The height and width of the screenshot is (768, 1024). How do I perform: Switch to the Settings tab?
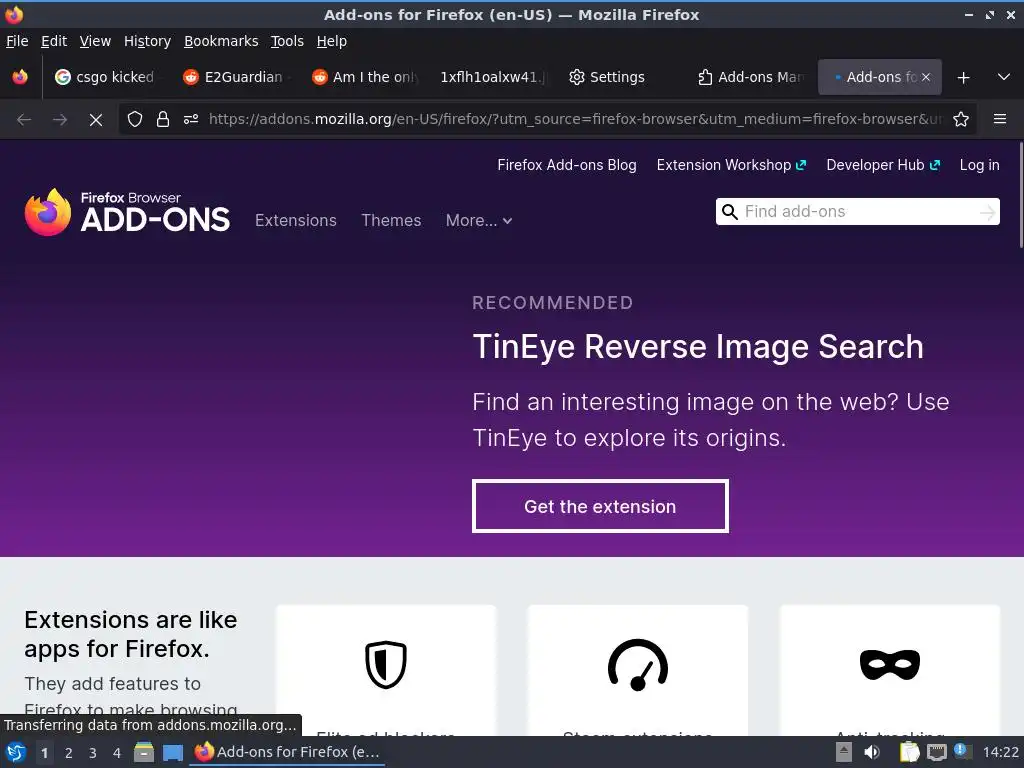tap(619, 77)
